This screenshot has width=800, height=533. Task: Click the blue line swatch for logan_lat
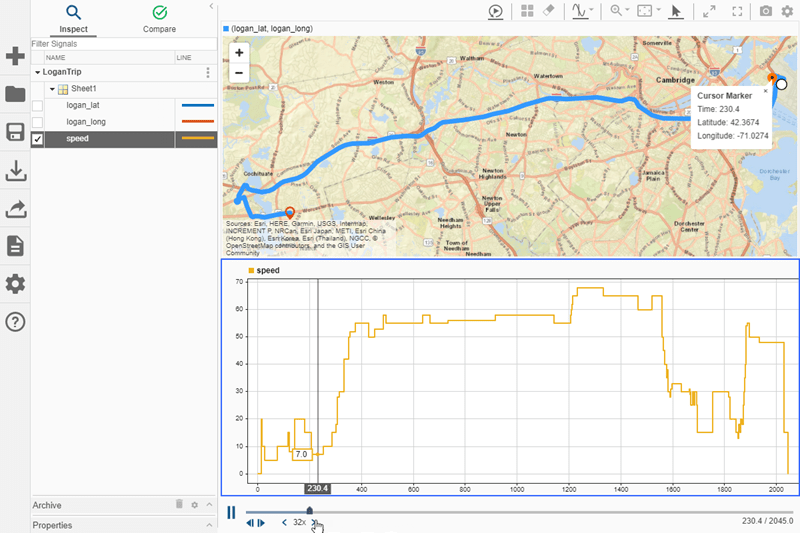click(197, 106)
